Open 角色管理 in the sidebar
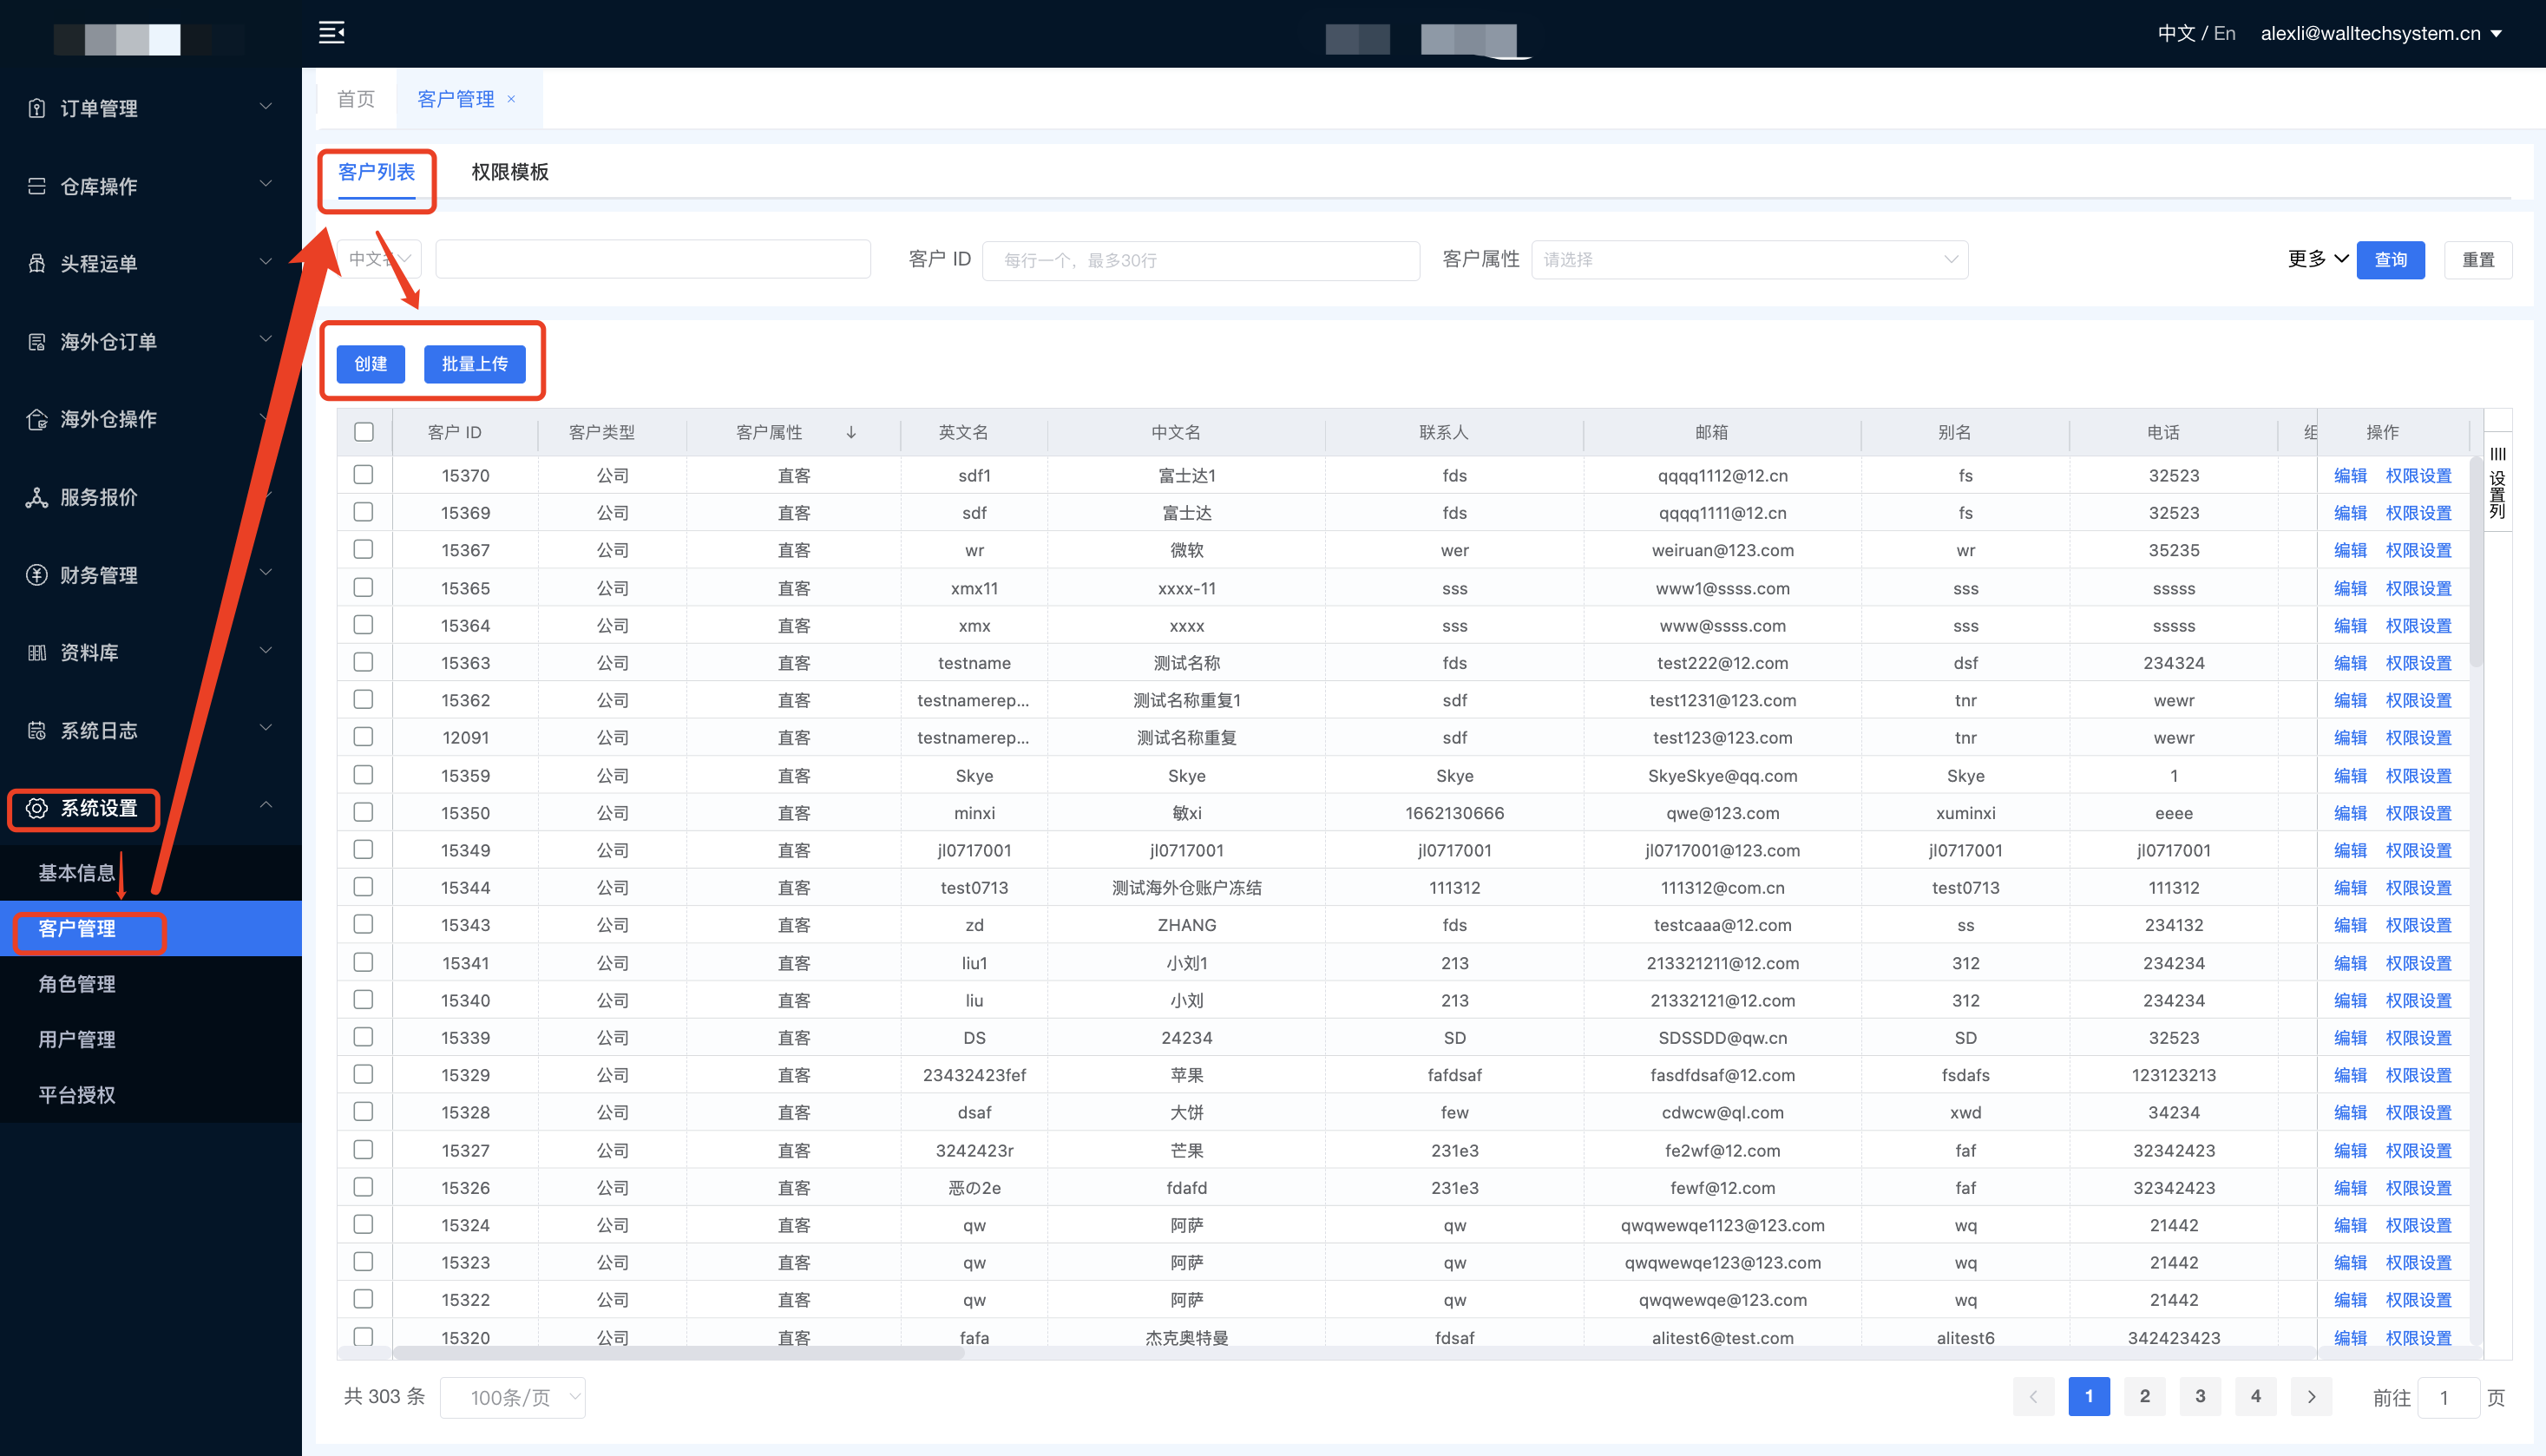 tap(77, 984)
